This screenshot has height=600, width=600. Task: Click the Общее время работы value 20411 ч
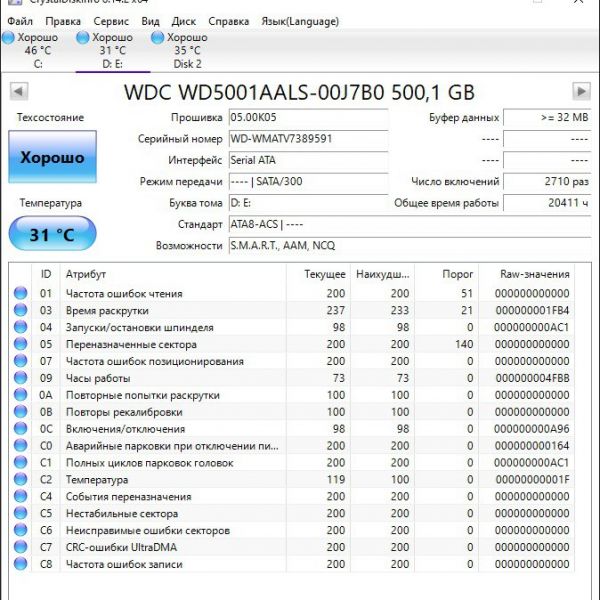(547, 203)
